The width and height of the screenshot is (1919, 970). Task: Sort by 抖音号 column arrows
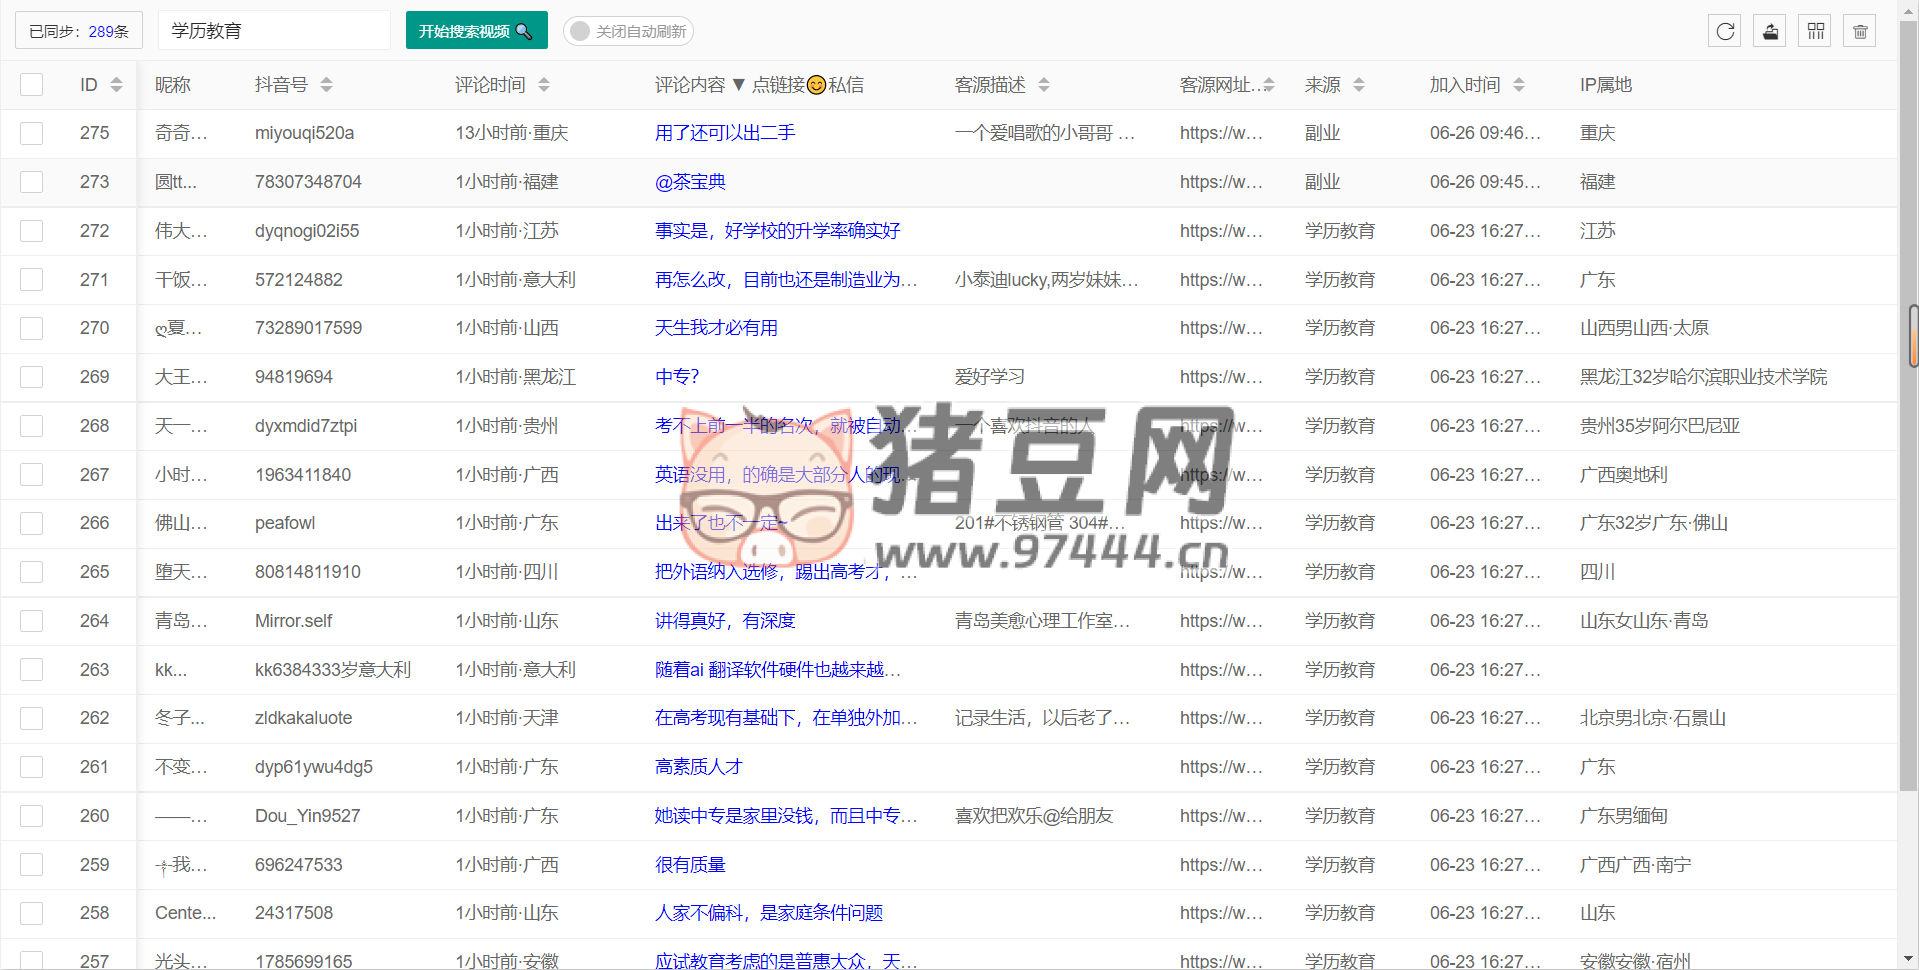[x=326, y=85]
